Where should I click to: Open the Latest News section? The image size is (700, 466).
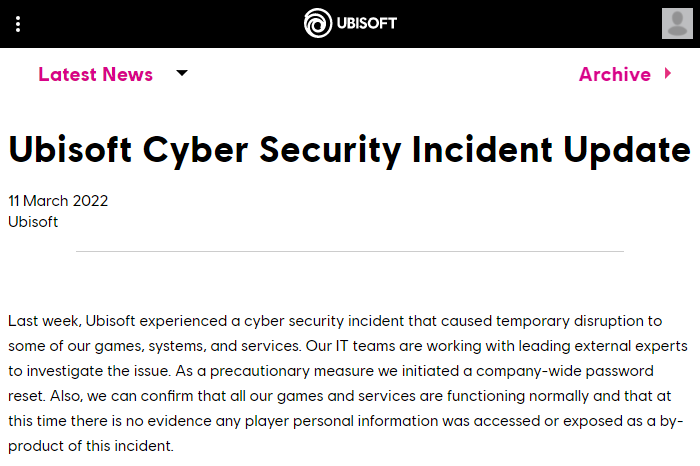[95, 74]
